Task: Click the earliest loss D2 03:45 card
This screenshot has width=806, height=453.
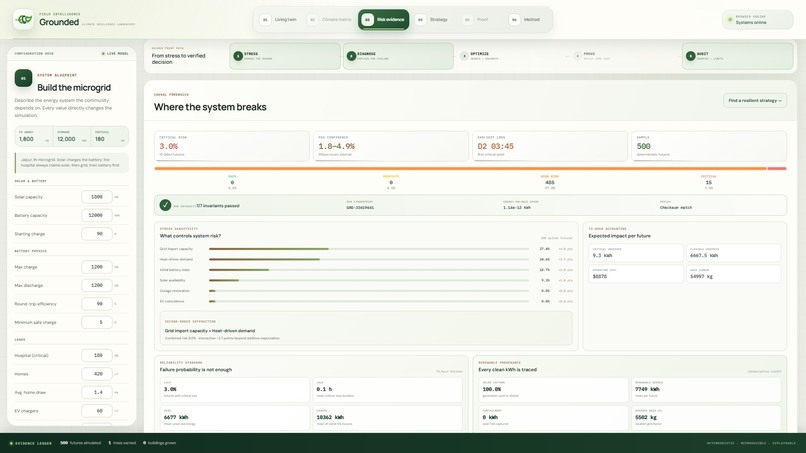Action: (x=549, y=146)
